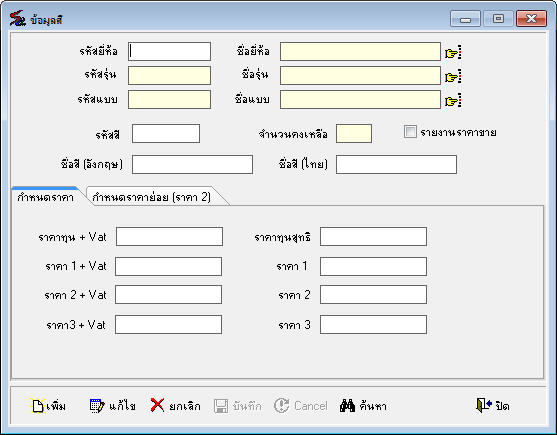Click the ราคา 3 price field
This screenshot has height=435, width=557.
[x=373, y=325]
